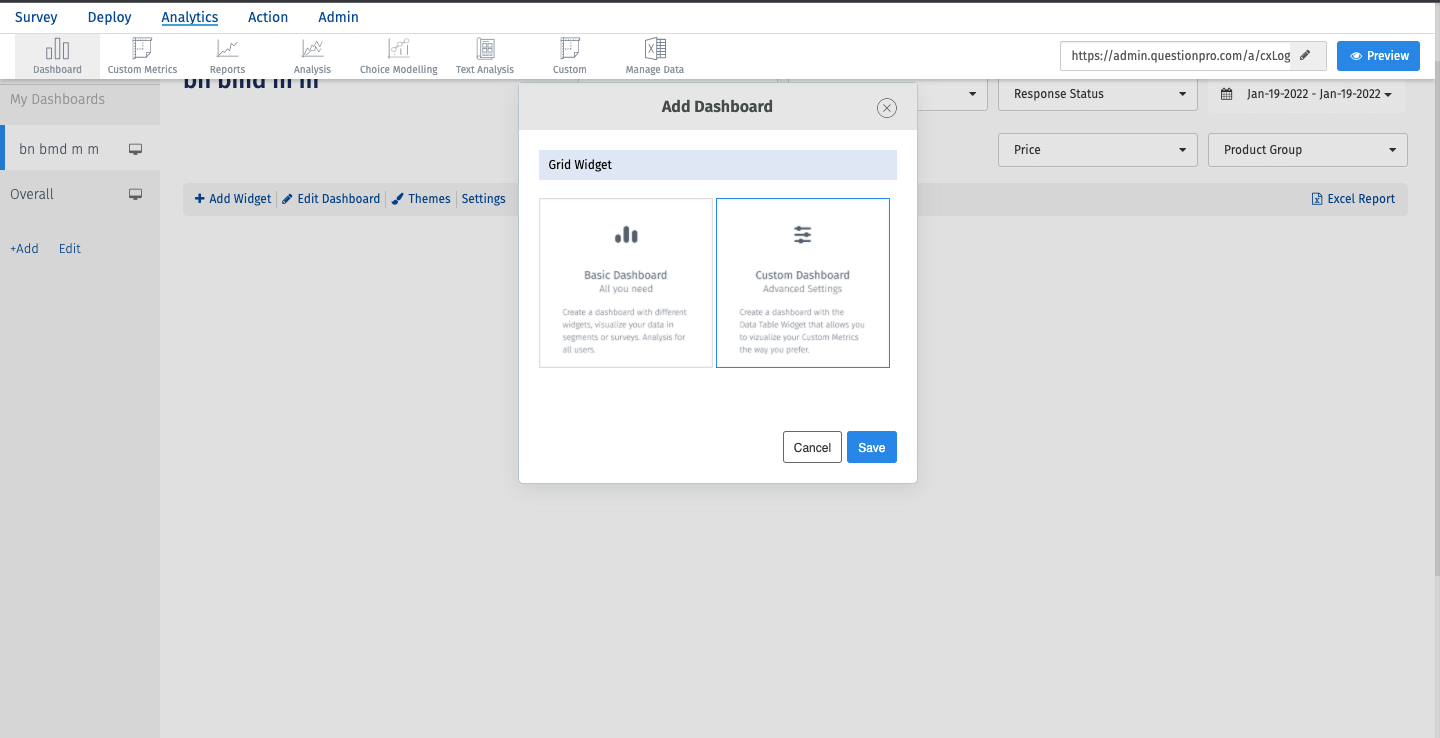Expand the Product Group dropdown

[x=1307, y=150]
